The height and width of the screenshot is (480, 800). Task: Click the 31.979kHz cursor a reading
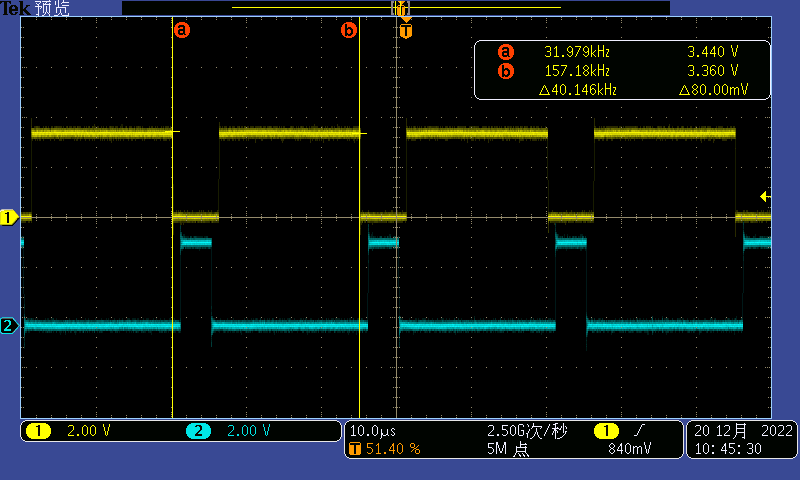577,52
